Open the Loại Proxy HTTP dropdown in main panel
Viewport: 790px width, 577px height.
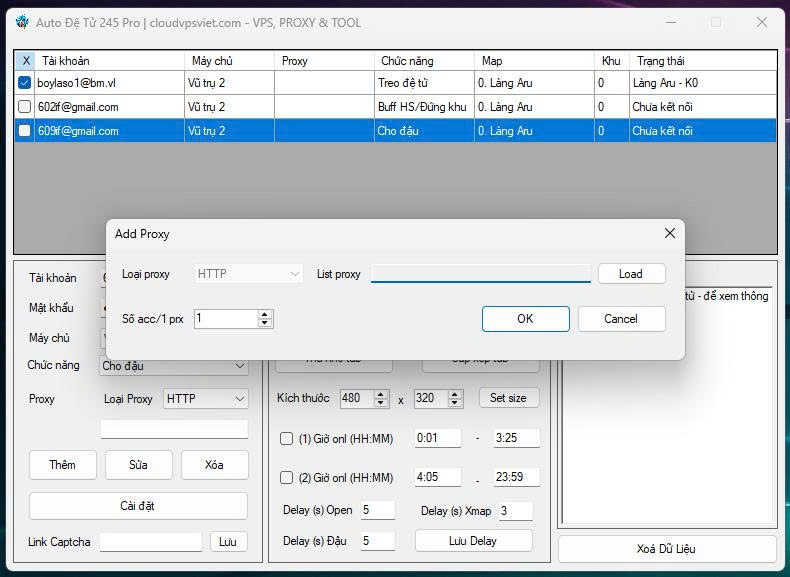pyautogui.click(x=206, y=399)
